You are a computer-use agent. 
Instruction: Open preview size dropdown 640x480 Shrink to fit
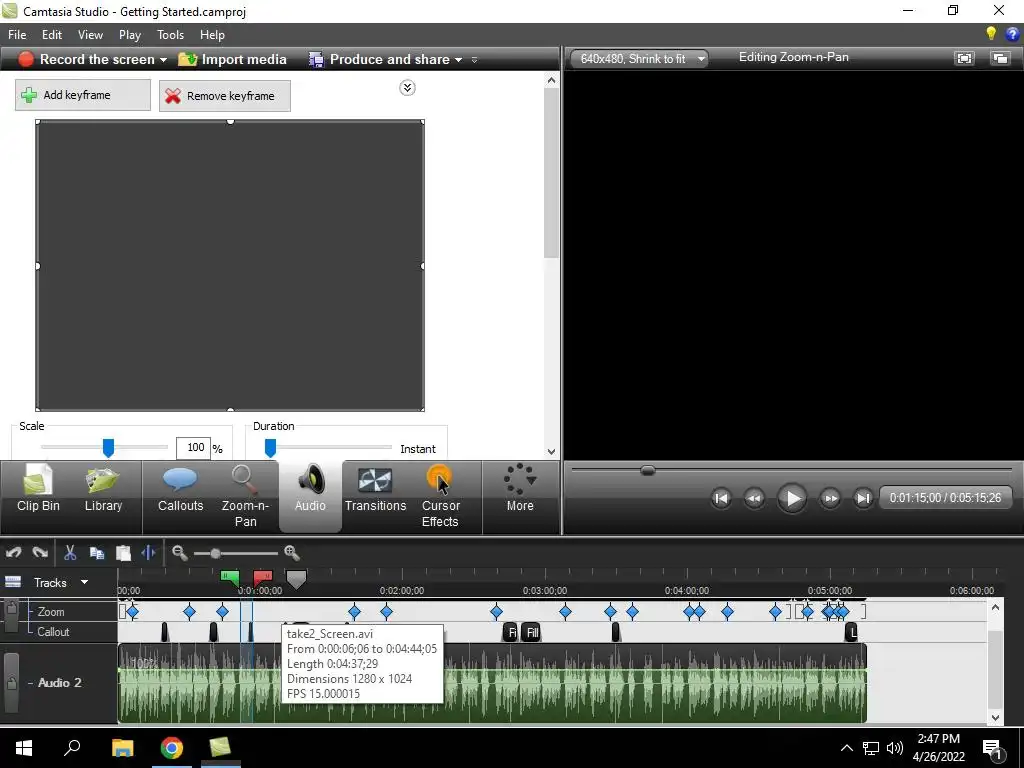pyautogui.click(x=640, y=59)
